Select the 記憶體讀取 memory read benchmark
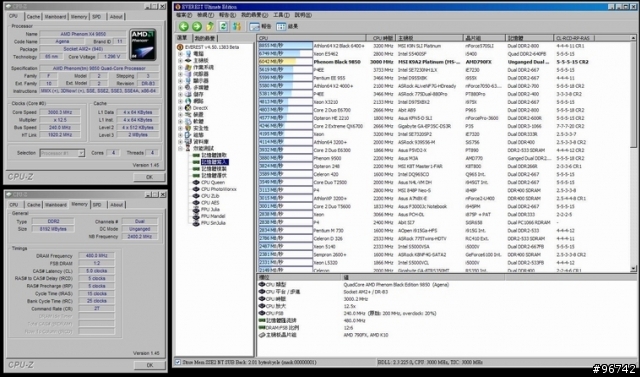This screenshot has height=377, width=640. coord(210,155)
